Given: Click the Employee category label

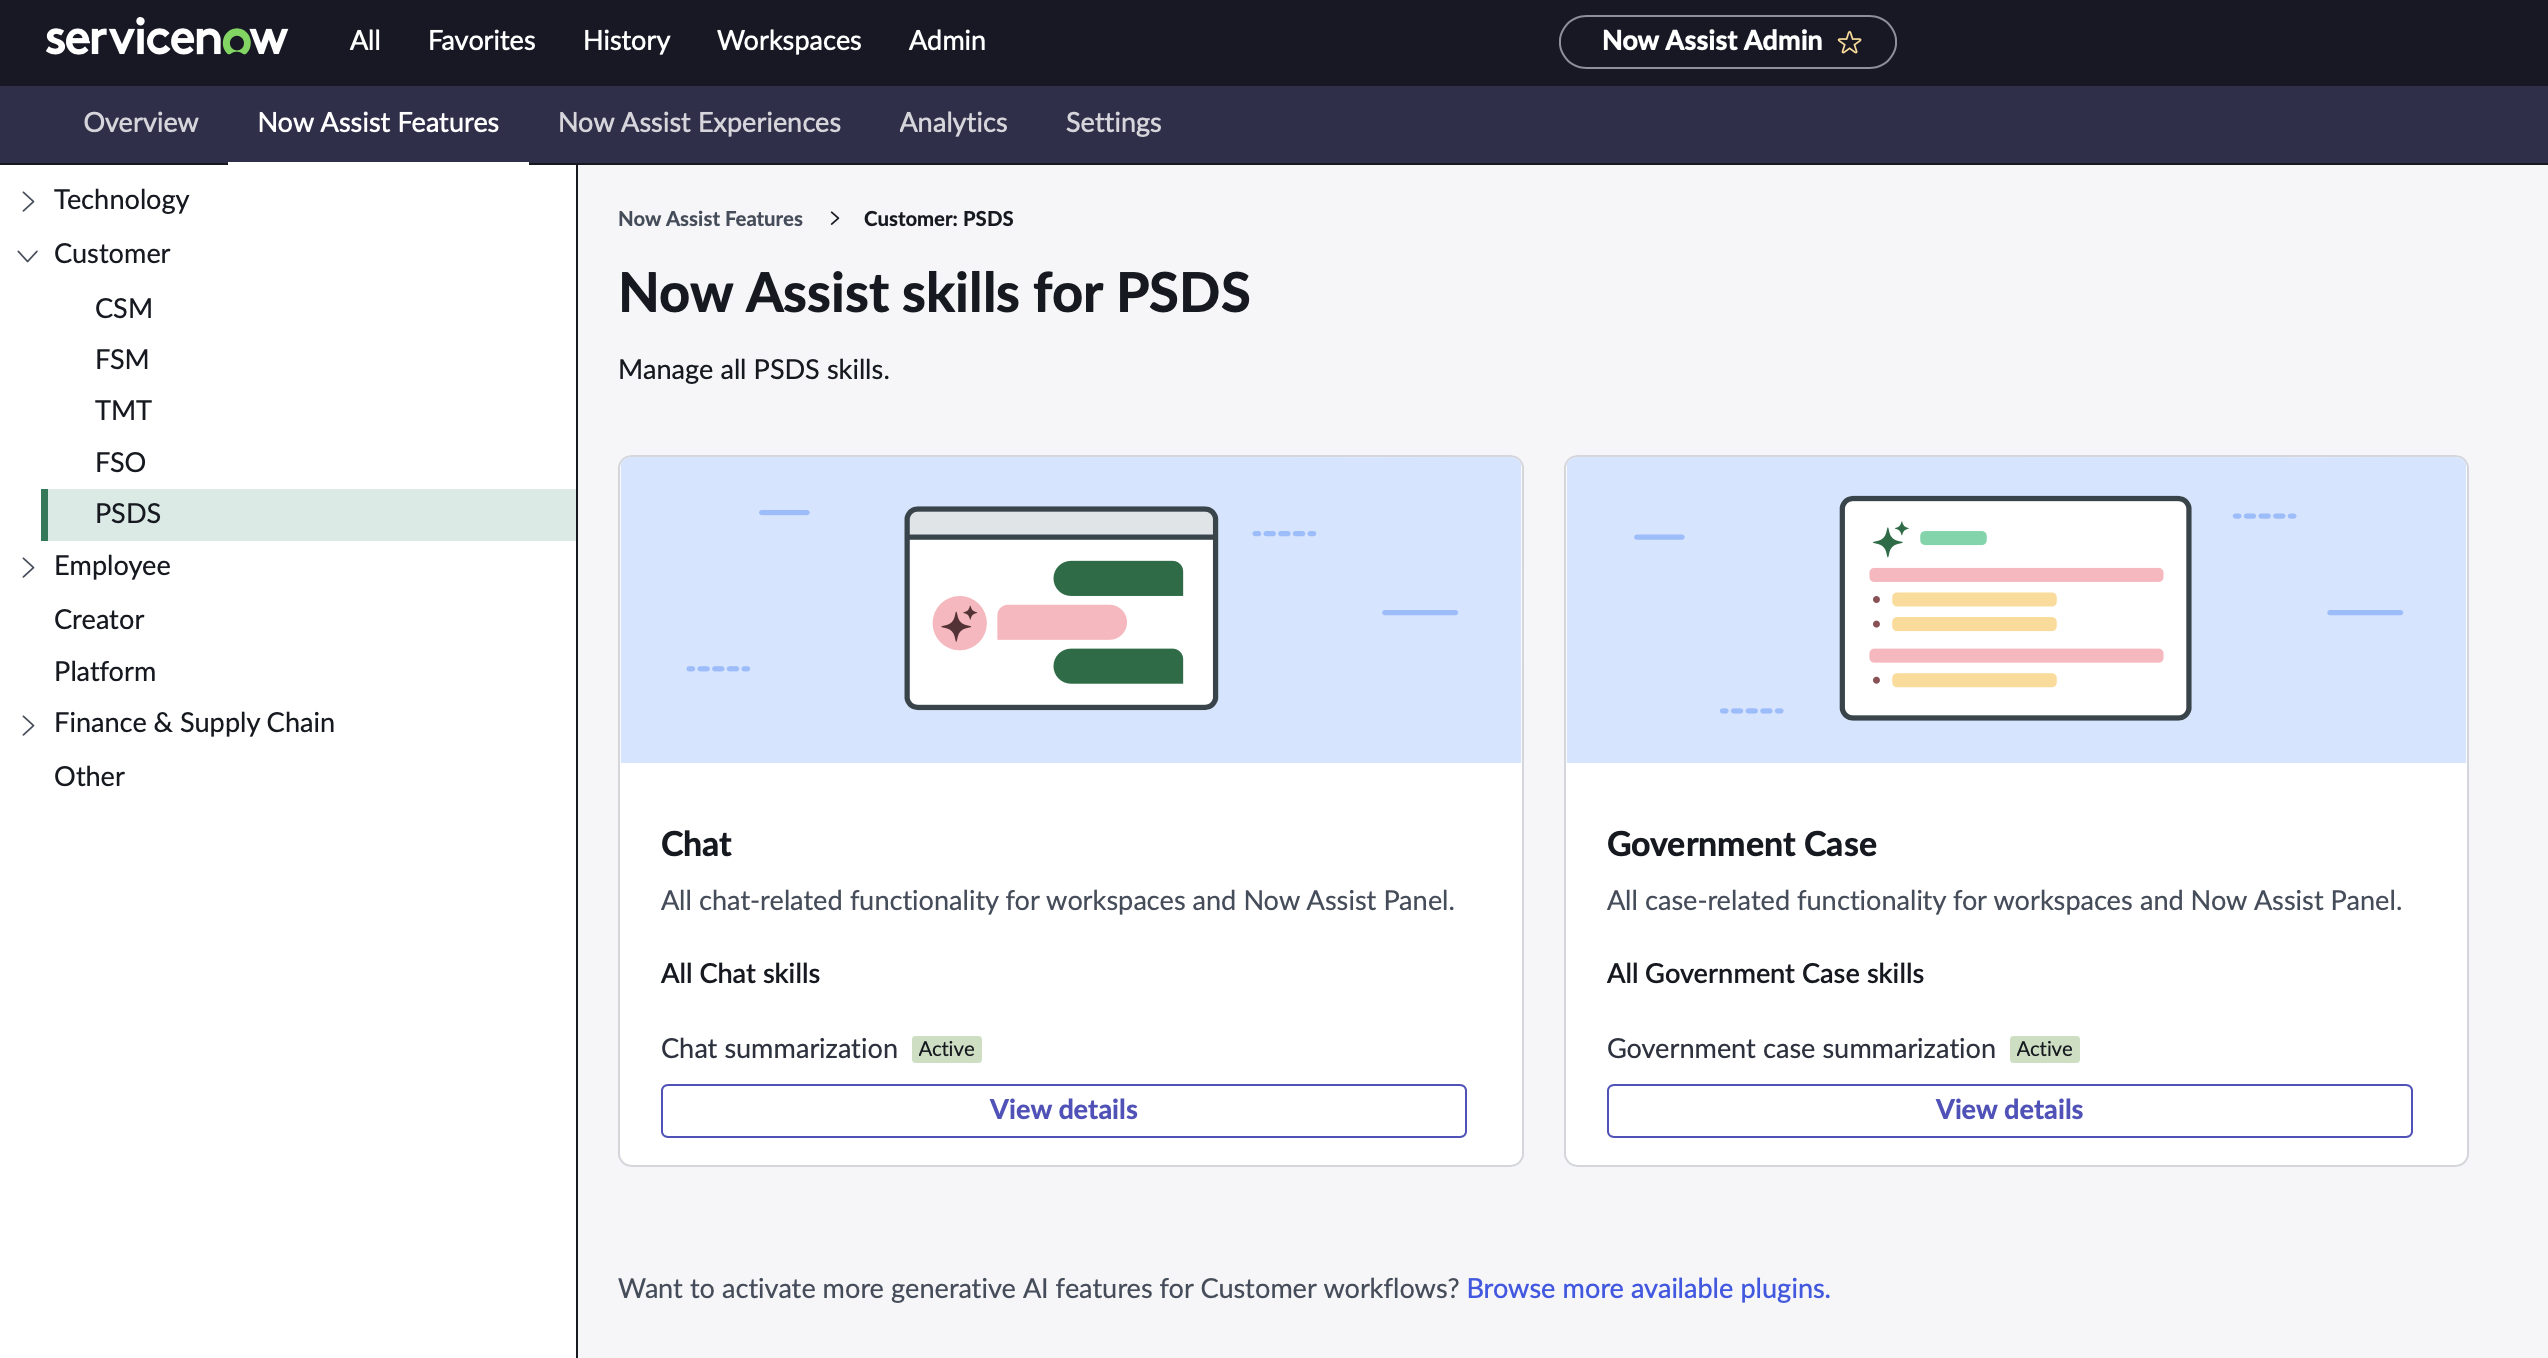Looking at the screenshot, I should [x=112, y=566].
